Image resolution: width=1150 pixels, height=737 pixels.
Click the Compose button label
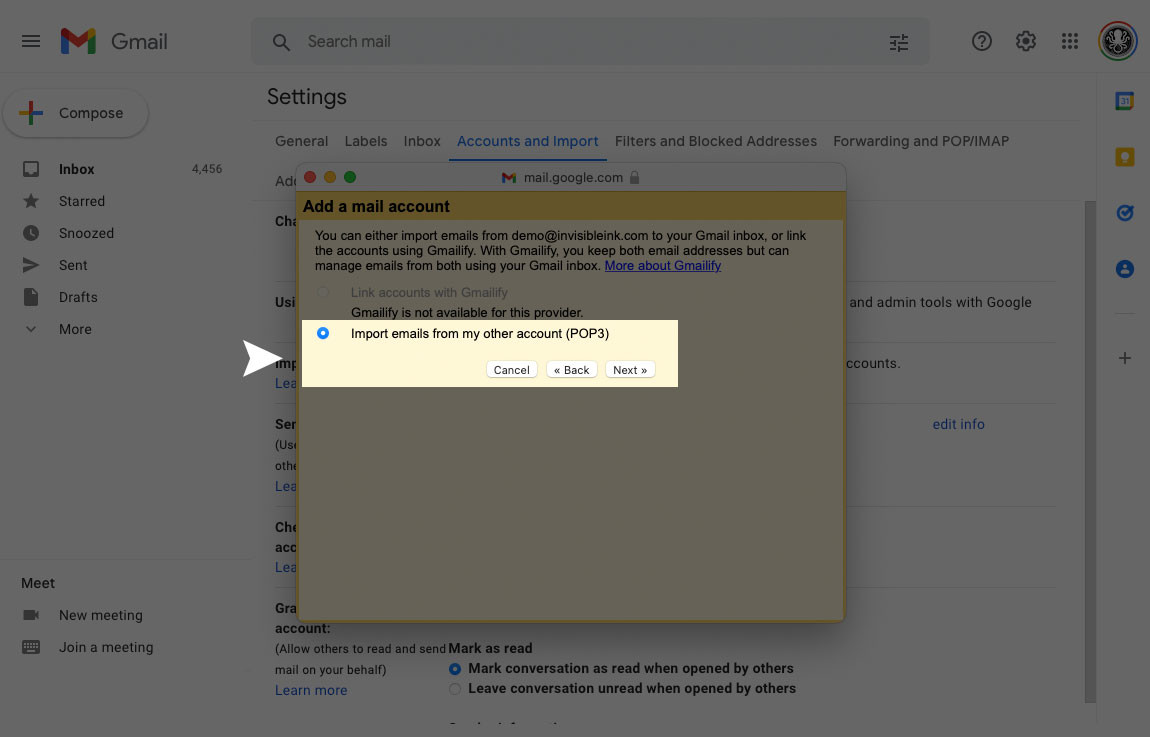click(x=91, y=113)
